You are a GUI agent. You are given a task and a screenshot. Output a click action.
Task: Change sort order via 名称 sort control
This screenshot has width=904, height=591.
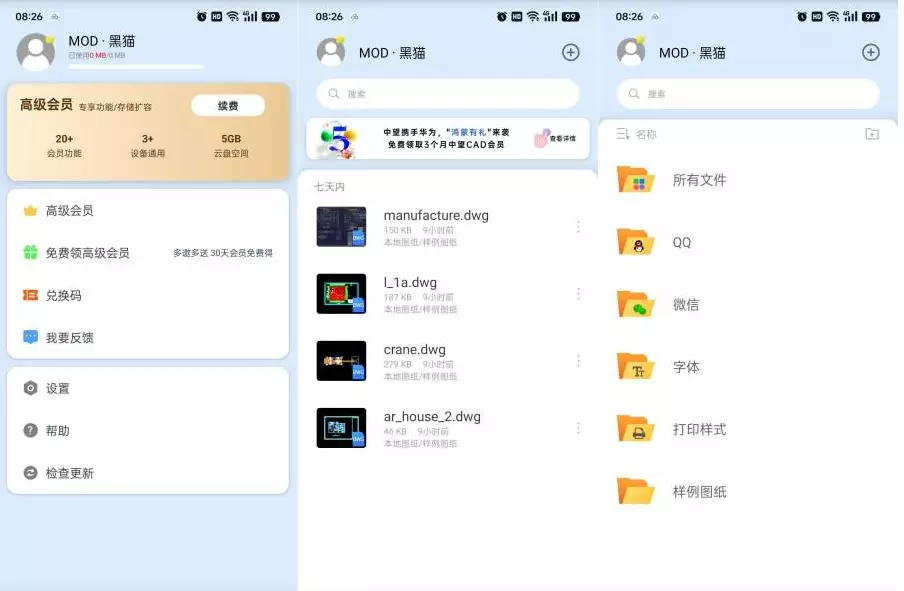click(x=637, y=134)
